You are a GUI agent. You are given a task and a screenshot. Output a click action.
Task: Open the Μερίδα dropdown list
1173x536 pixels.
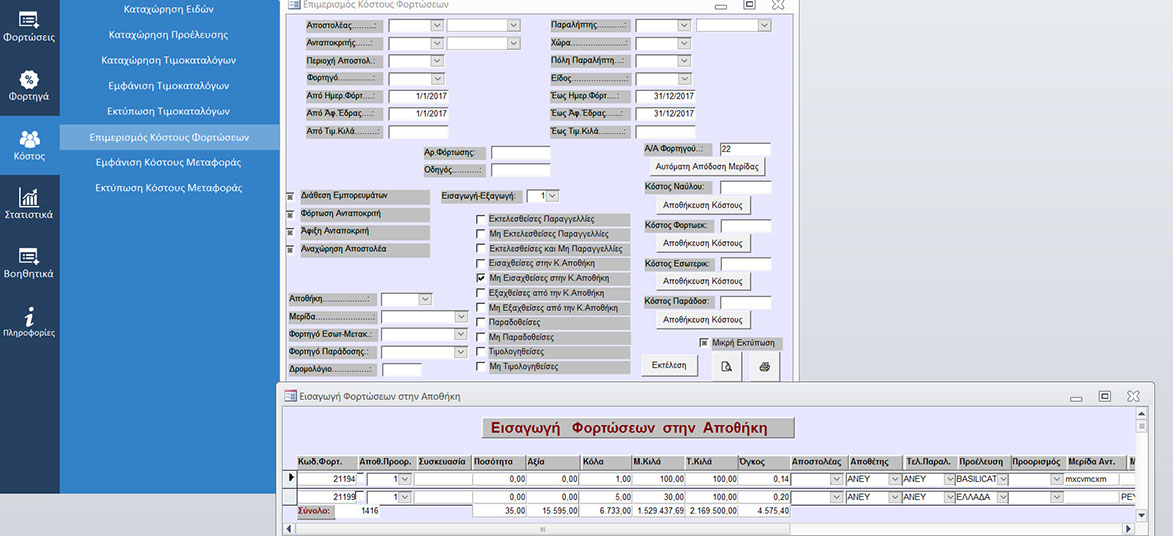tap(460, 317)
